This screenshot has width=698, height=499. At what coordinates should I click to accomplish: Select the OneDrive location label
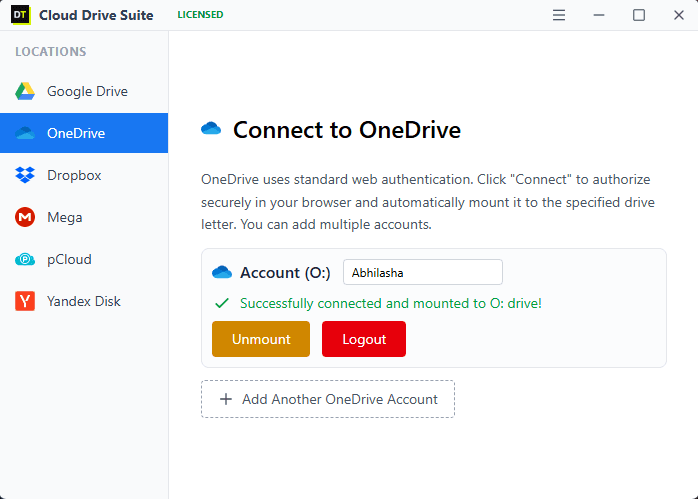pyautogui.click(x=76, y=133)
